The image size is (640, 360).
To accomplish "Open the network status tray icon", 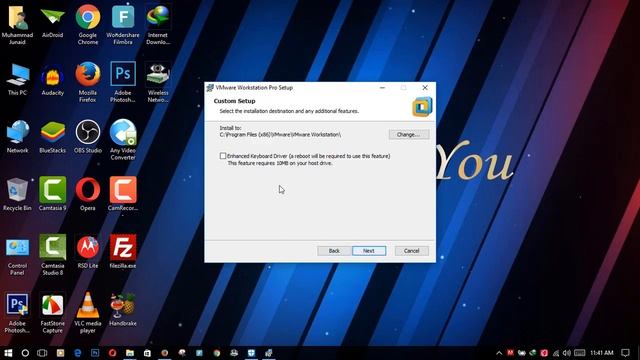I will click(x=556, y=353).
